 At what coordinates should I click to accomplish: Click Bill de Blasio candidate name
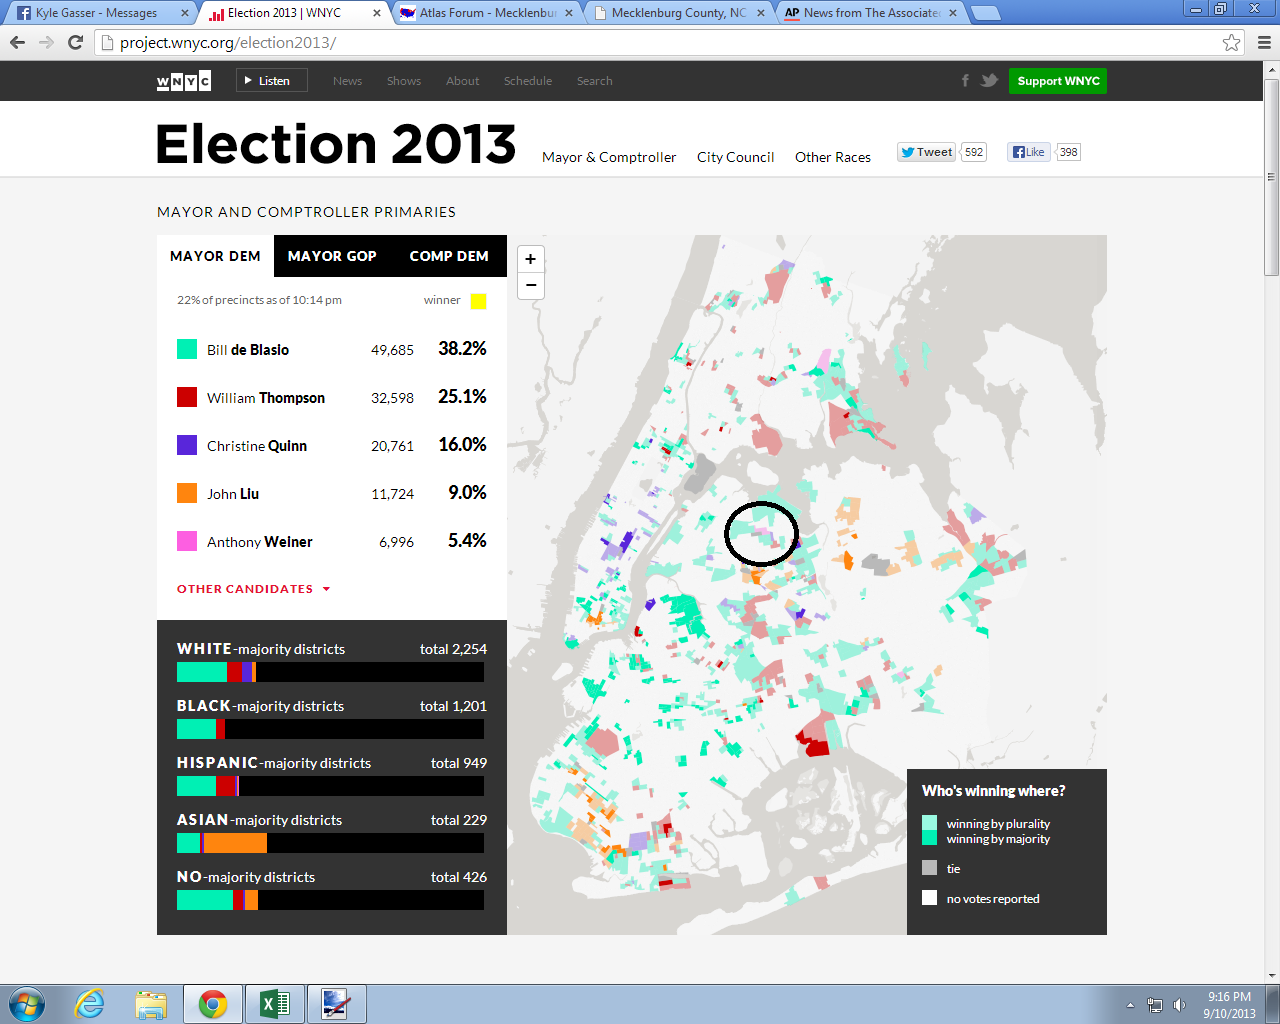point(248,350)
